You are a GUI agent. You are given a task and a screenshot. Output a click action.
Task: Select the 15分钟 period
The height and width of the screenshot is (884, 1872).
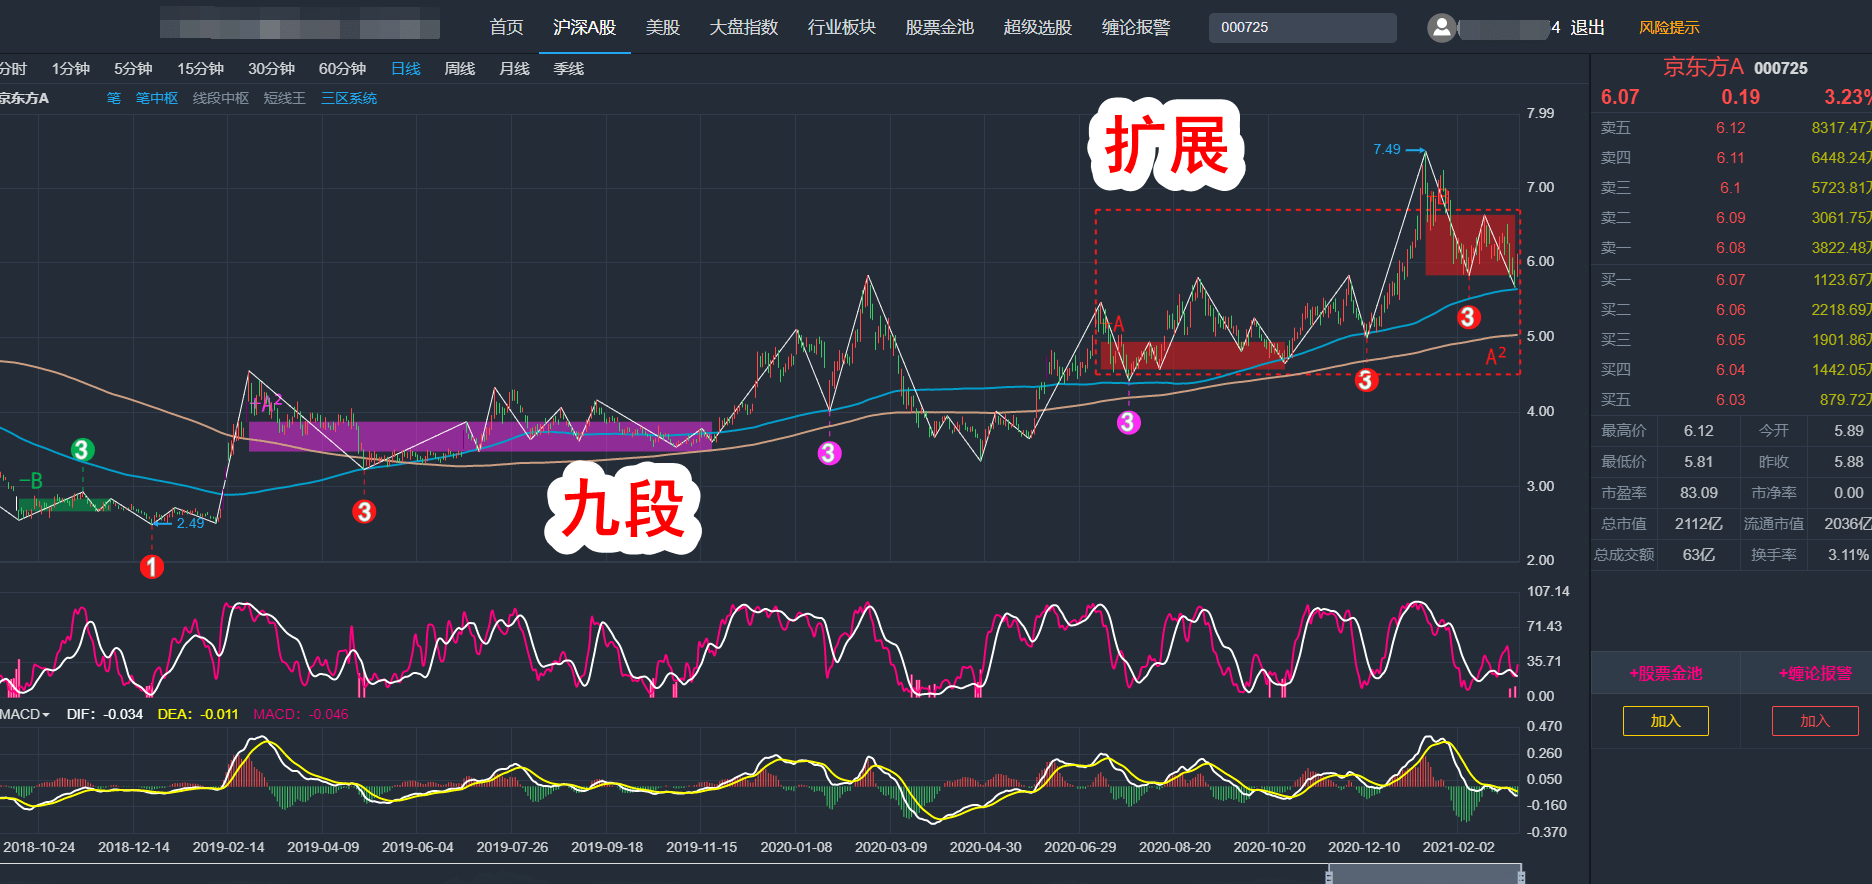[x=200, y=68]
